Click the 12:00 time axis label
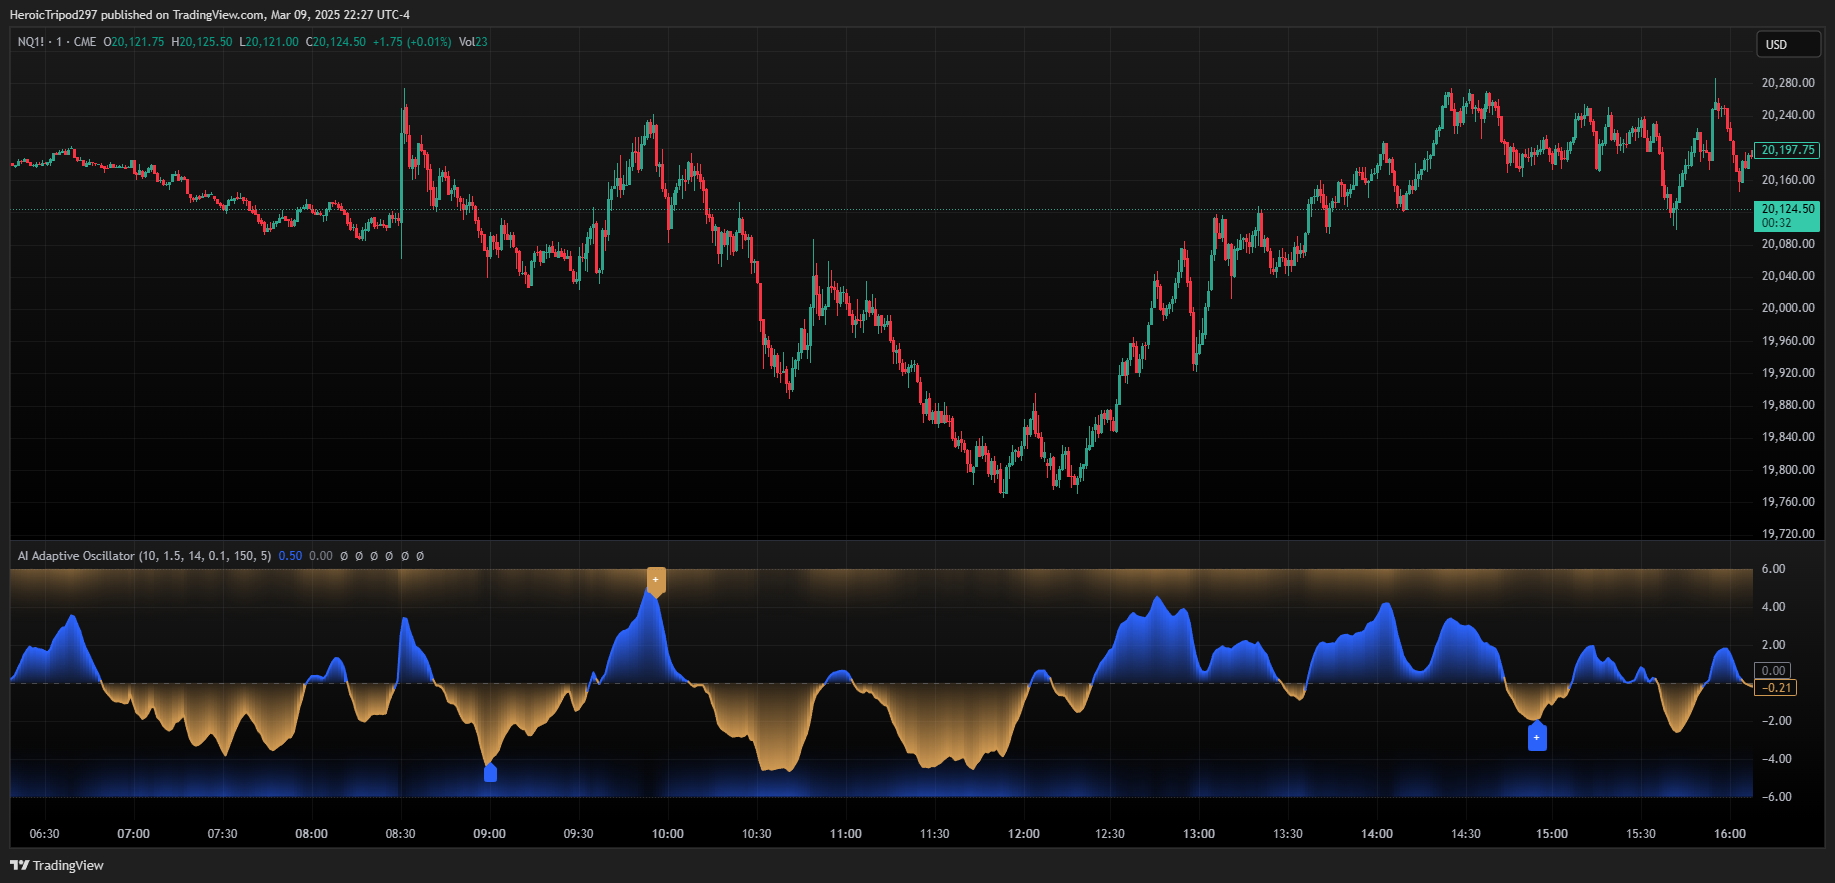This screenshot has height=883, width=1835. pyautogui.click(x=1024, y=834)
